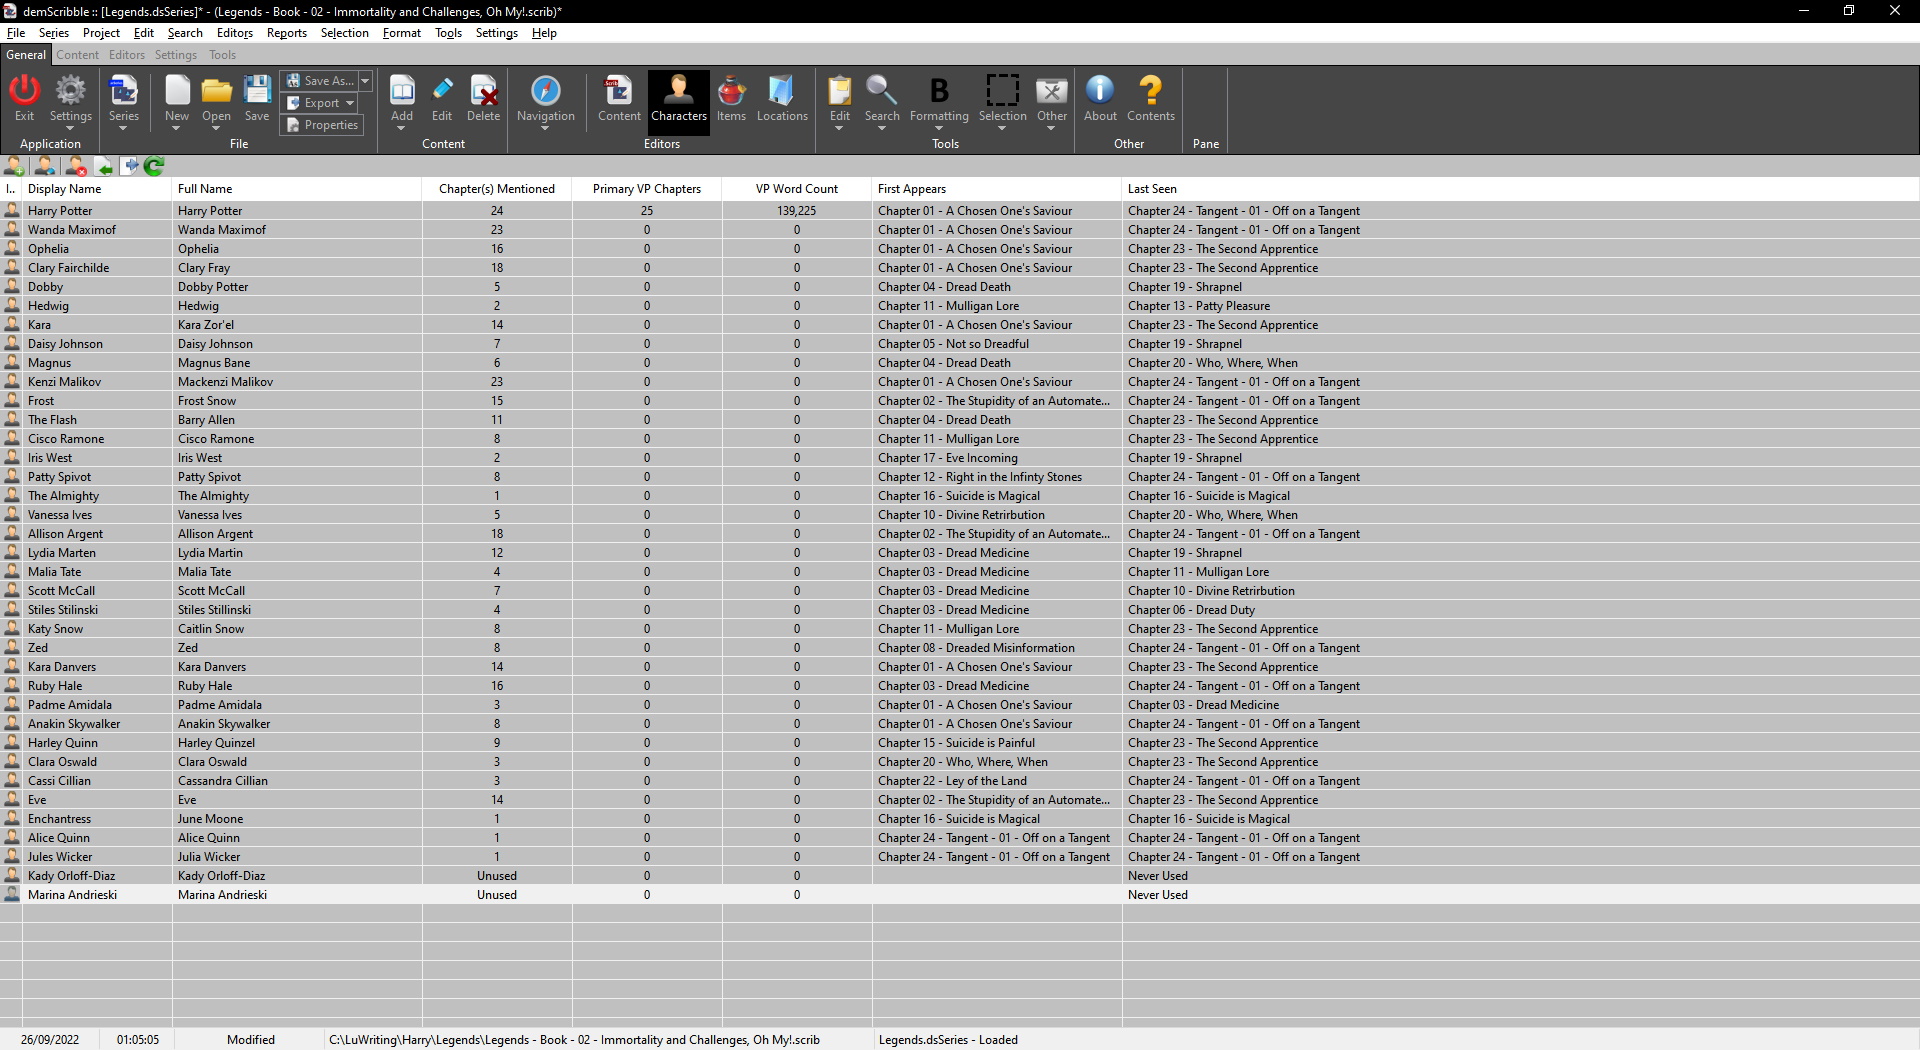1920x1050 pixels.
Task: Click the Edit content pencil icon
Action: [x=442, y=91]
